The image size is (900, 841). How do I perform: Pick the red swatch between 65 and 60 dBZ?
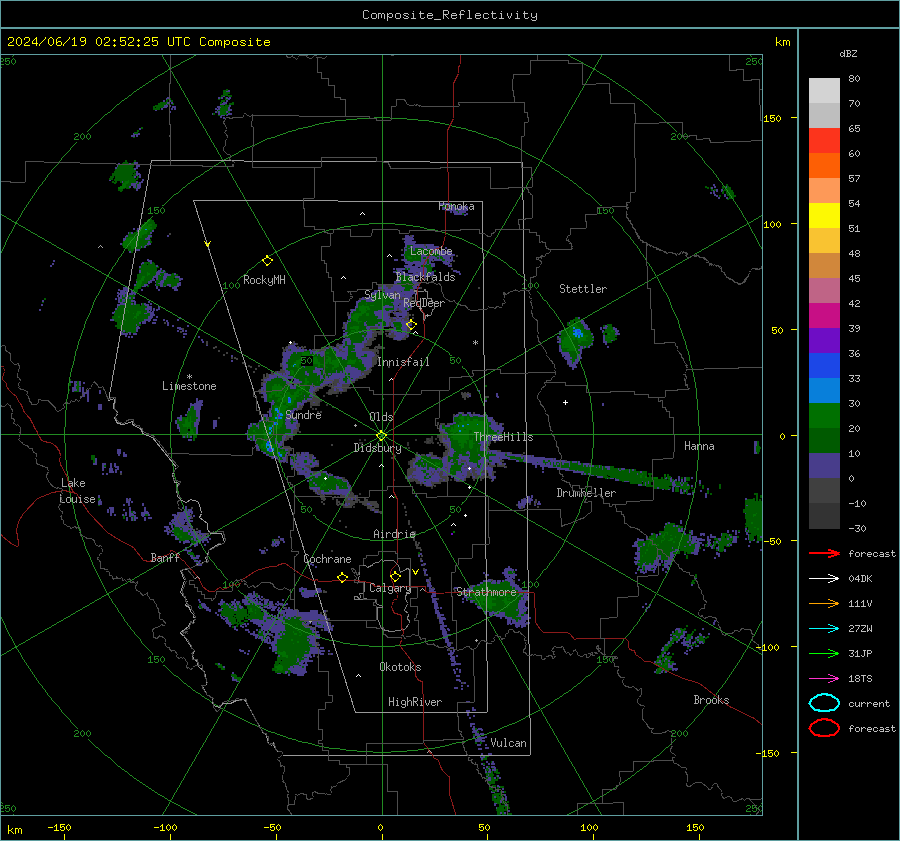[824, 141]
